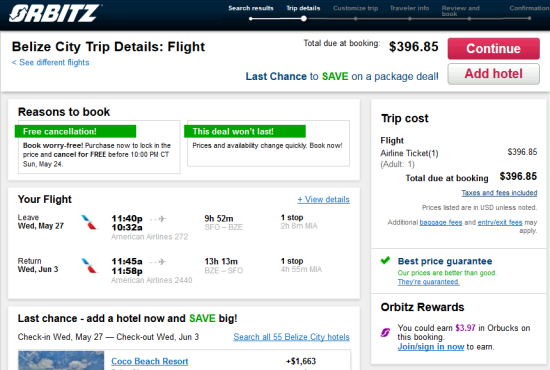
Task: Click They're guaranteed link
Action: 428,282
